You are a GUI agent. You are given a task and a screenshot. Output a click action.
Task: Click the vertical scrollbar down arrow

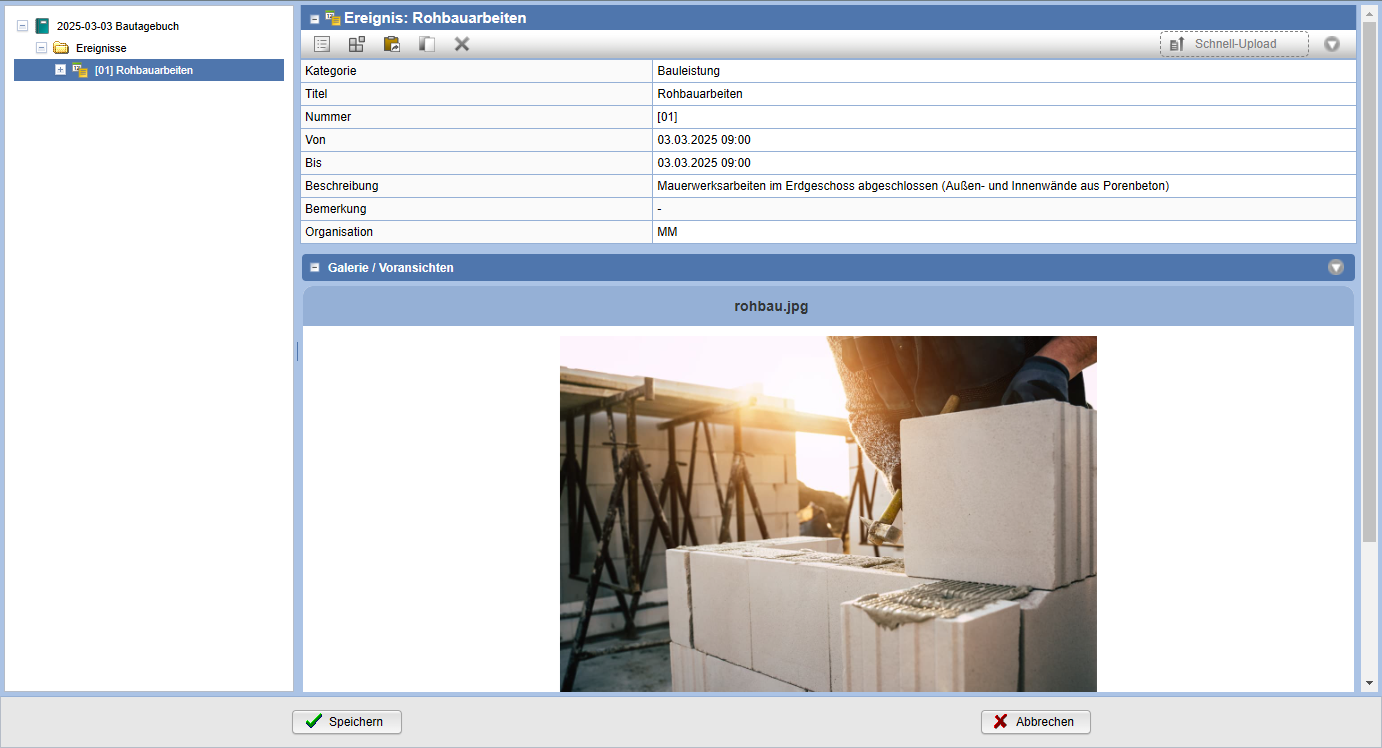click(x=1369, y=683)
